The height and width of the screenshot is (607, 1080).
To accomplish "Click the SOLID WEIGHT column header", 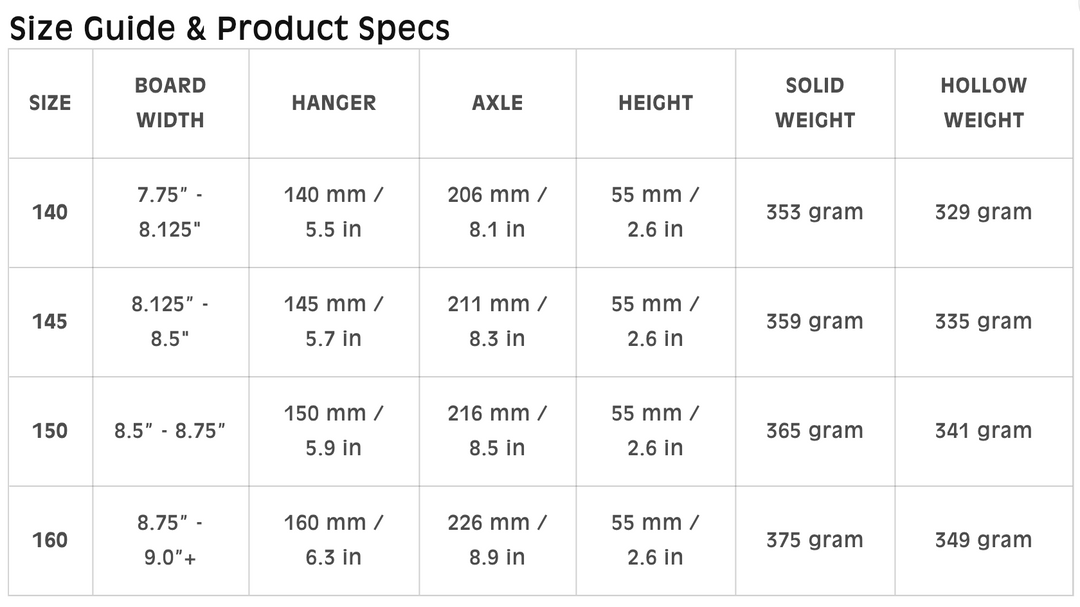I will 815,103.
